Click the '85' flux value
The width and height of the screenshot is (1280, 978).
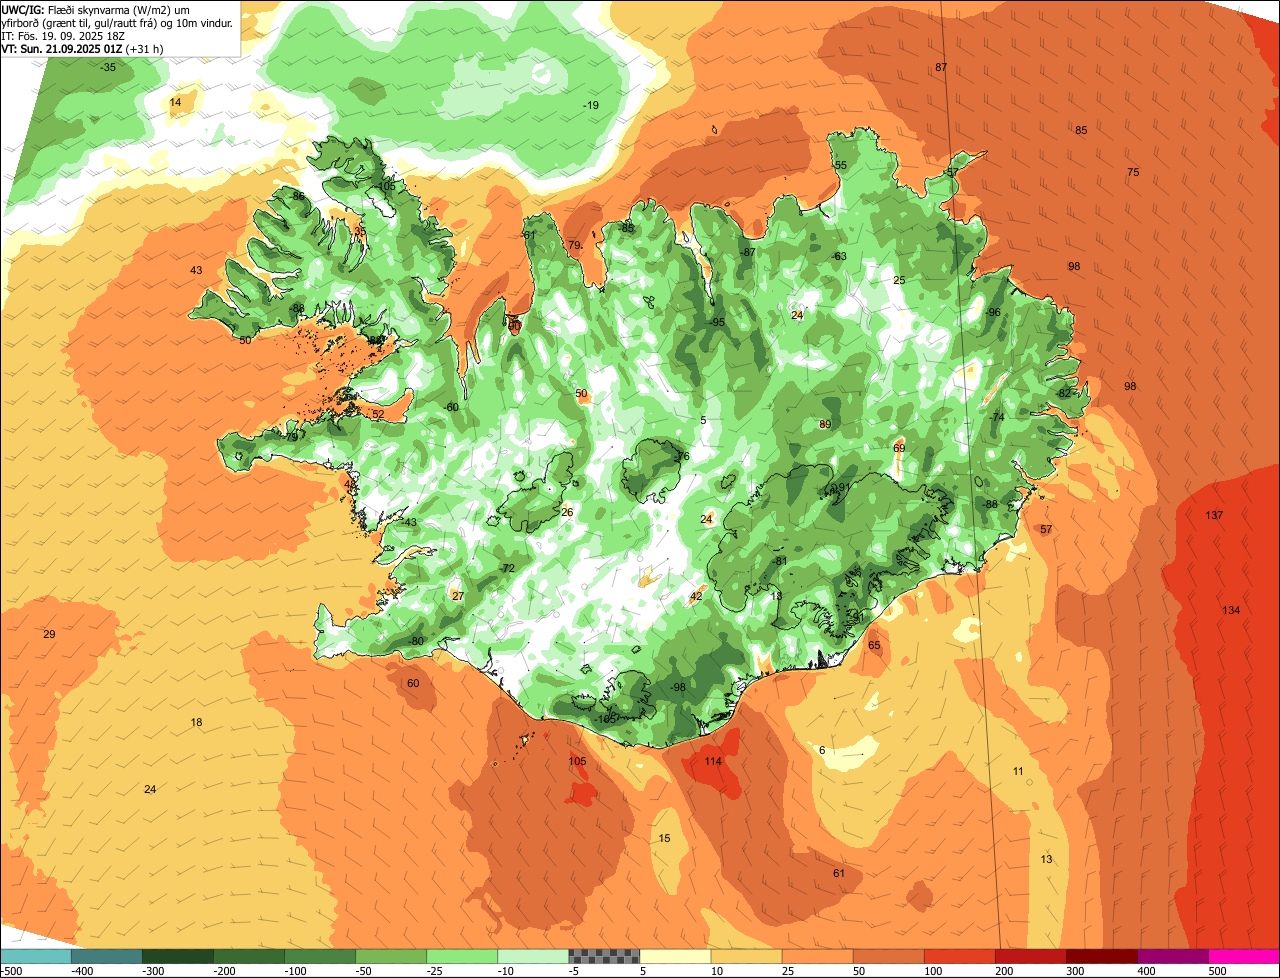(x=1081, y=130)
